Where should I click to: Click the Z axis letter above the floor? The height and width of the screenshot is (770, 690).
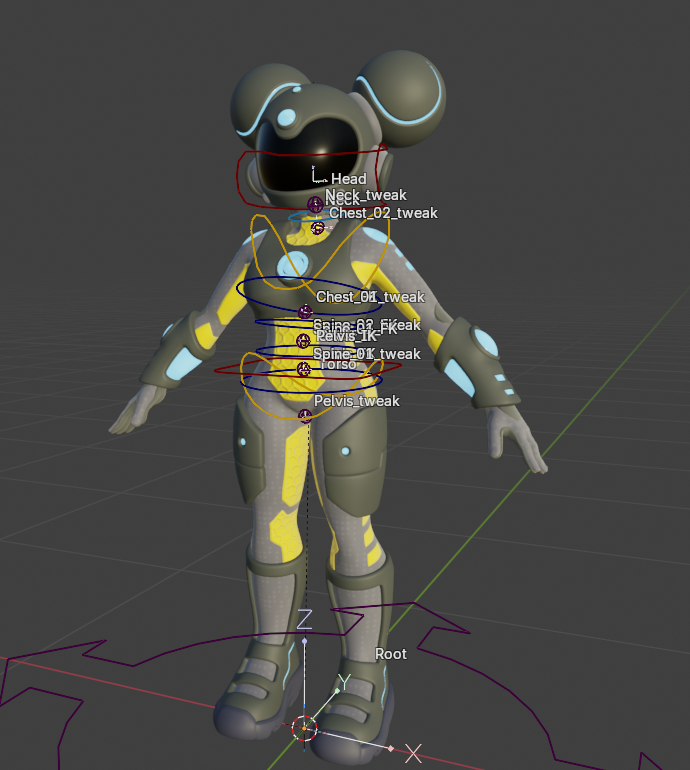coord(304,619)
